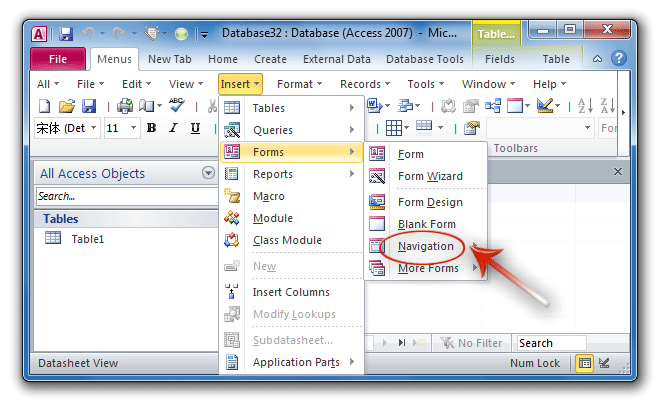663x408 pixels.
Task: Click the Undo icon in title bar
Action: point(88,33)
